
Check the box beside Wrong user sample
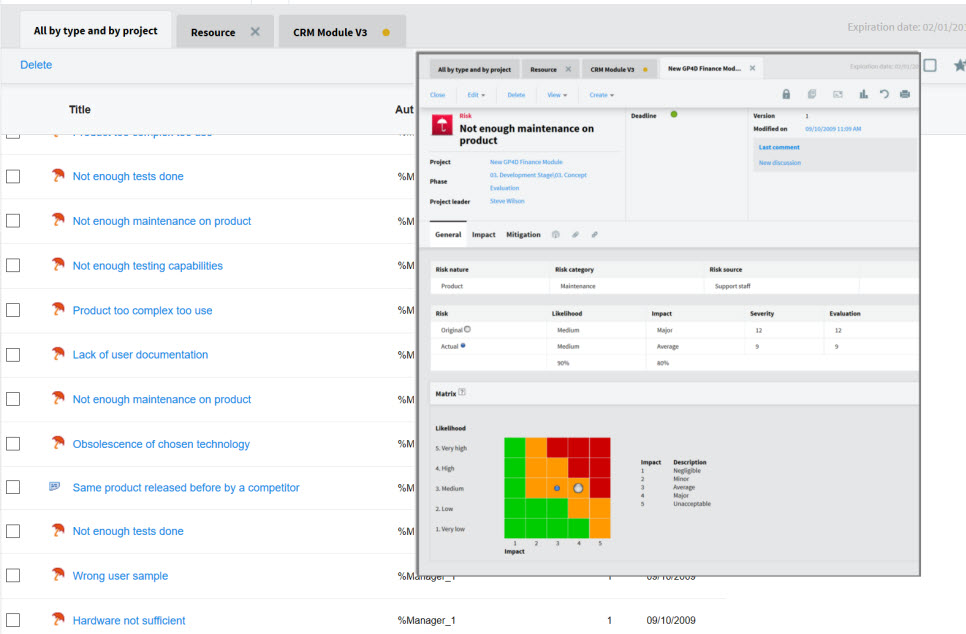13,575
